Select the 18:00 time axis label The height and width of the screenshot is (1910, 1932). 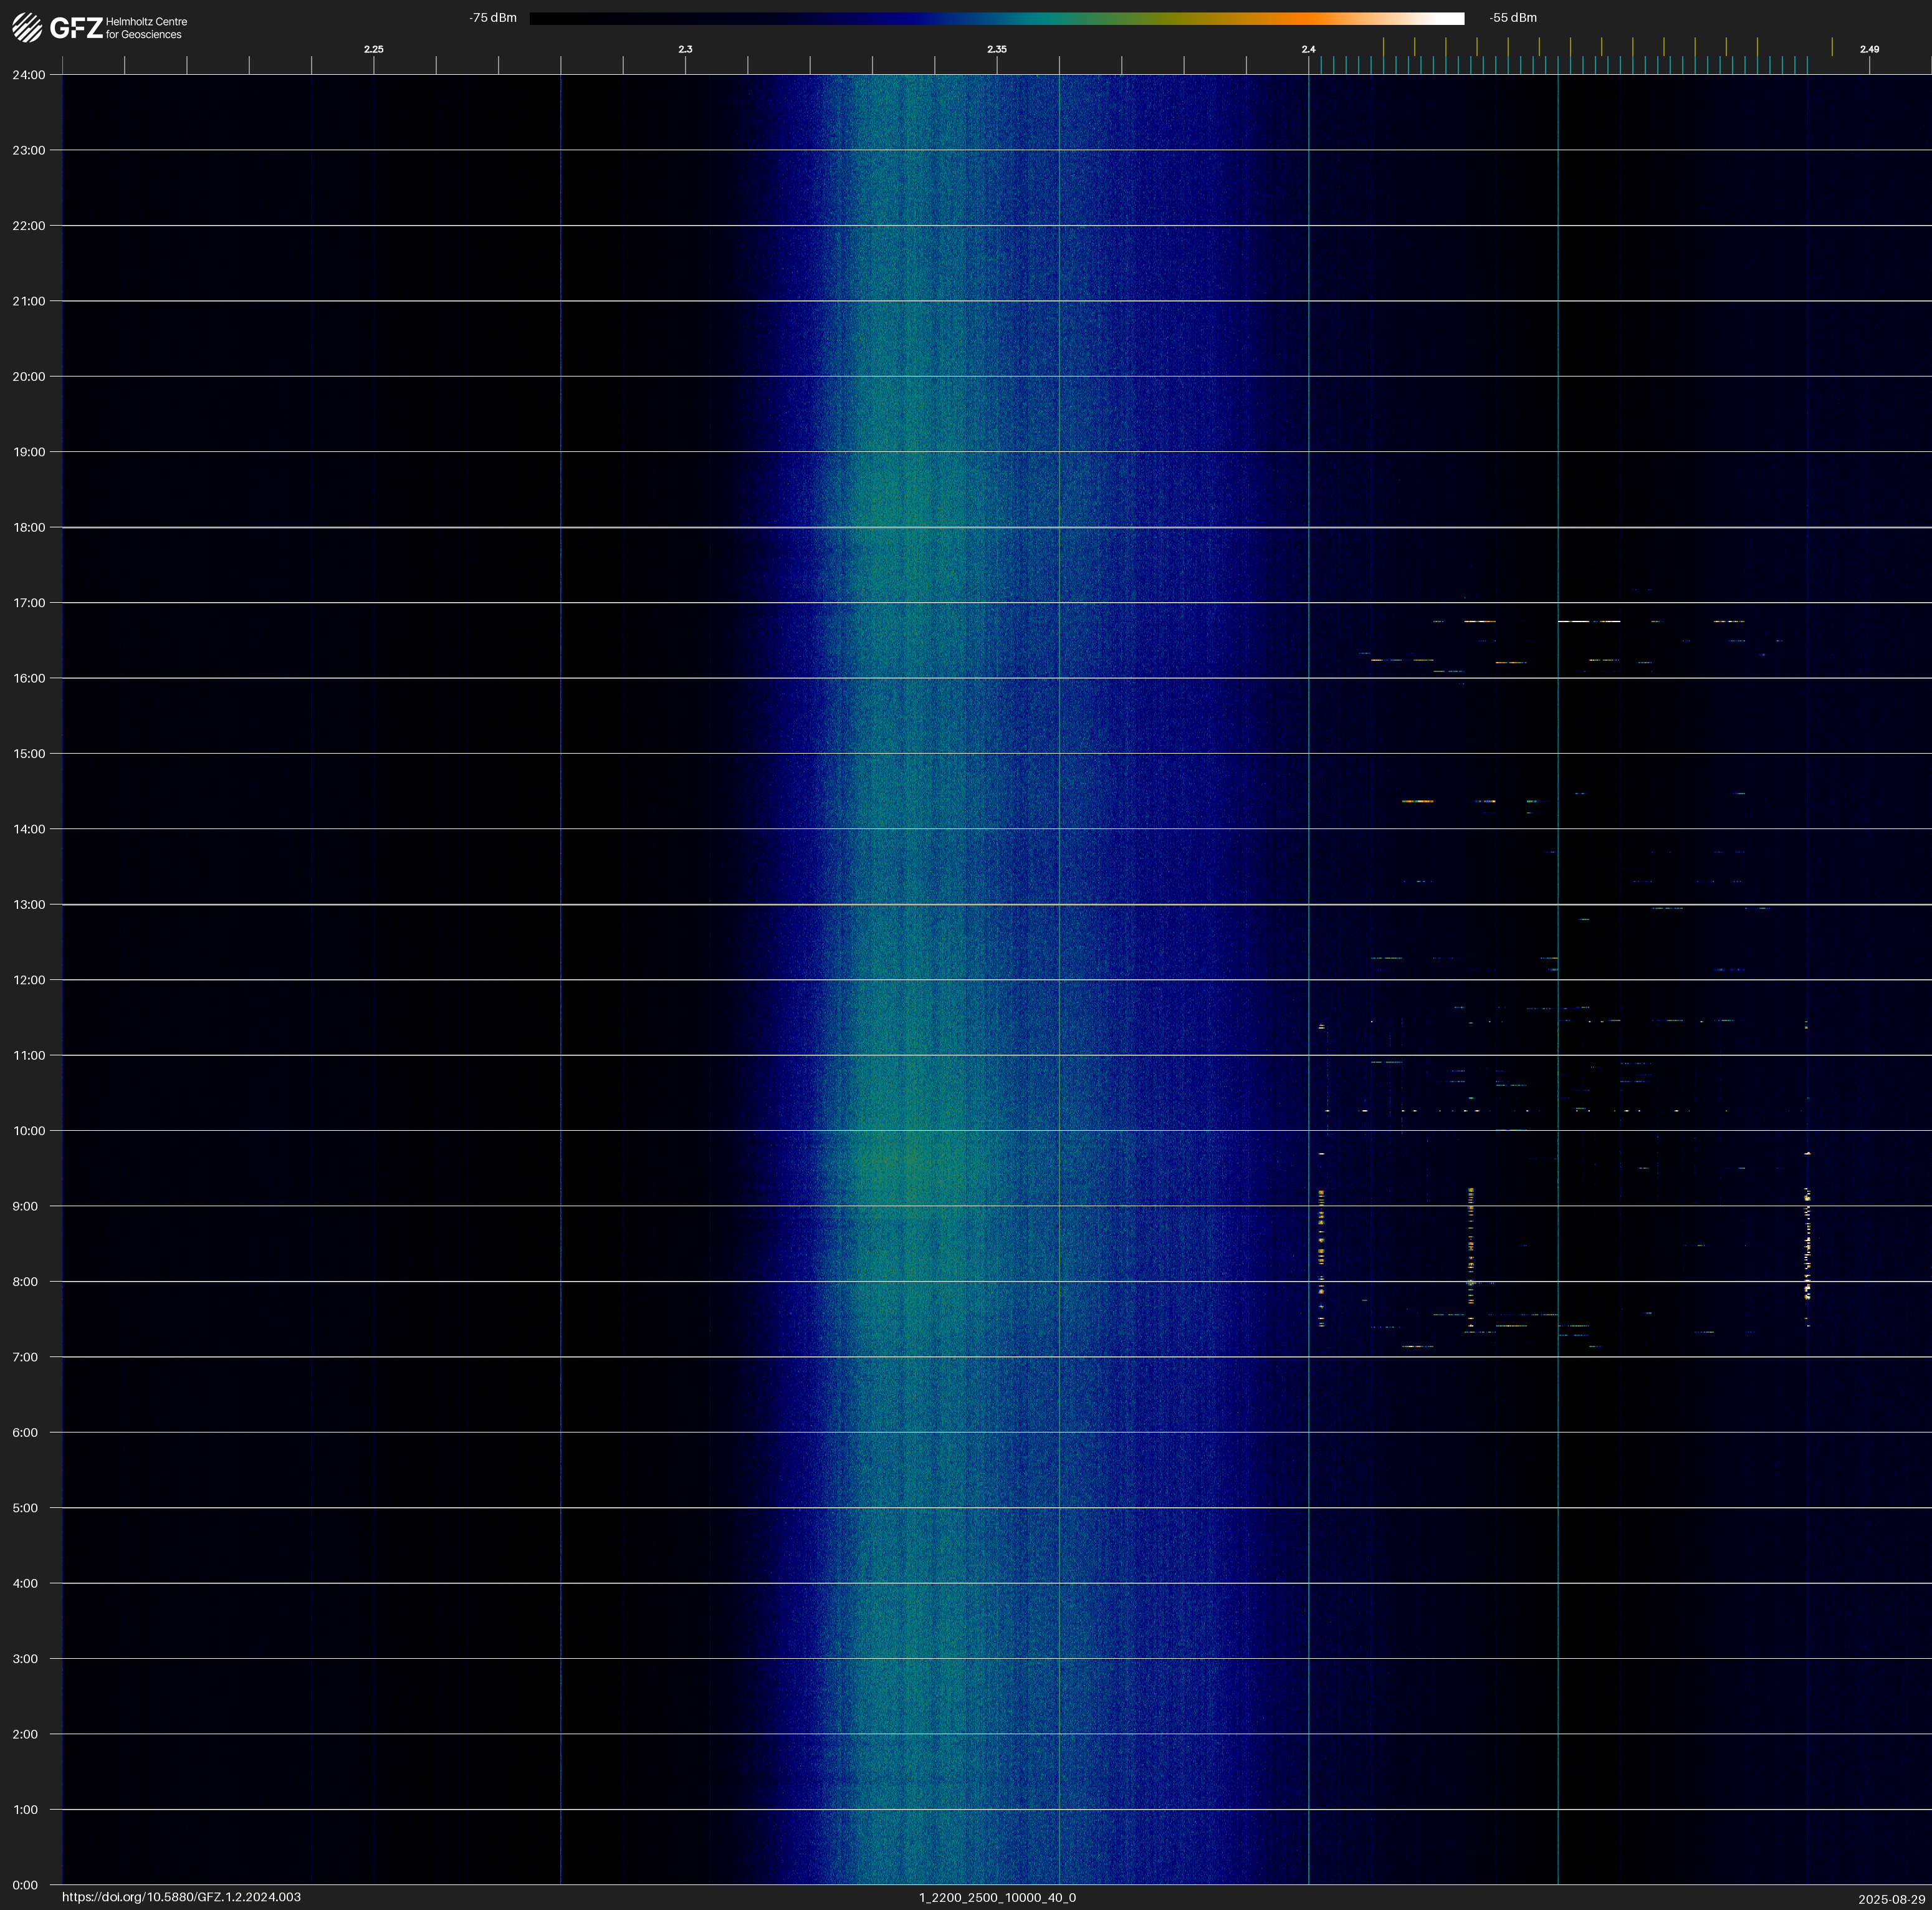click(29, 527)
